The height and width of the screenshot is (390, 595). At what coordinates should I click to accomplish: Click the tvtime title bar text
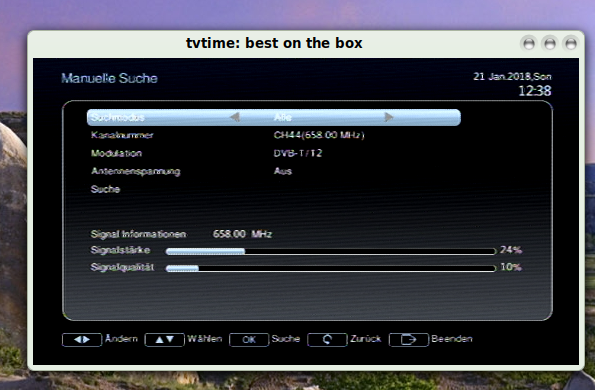coord(274,43)
